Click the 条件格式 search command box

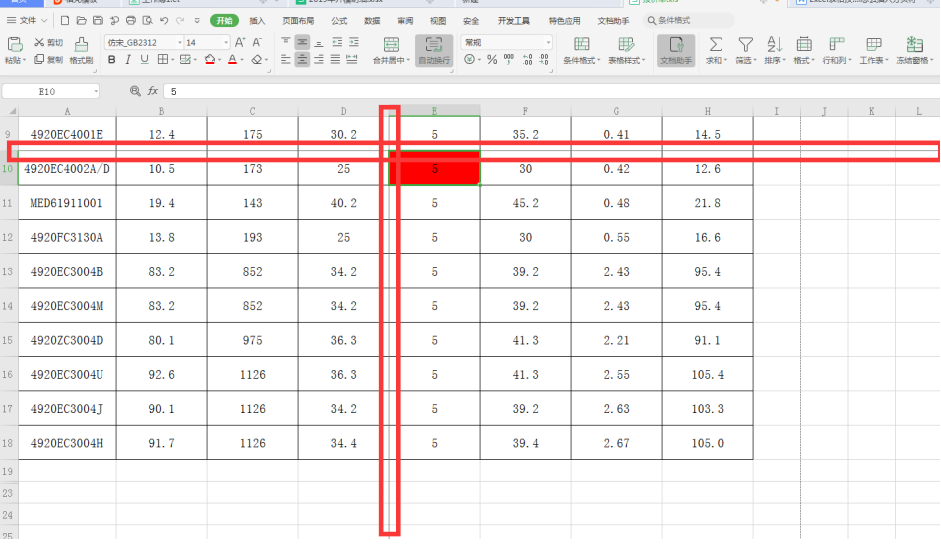(689, 20)
